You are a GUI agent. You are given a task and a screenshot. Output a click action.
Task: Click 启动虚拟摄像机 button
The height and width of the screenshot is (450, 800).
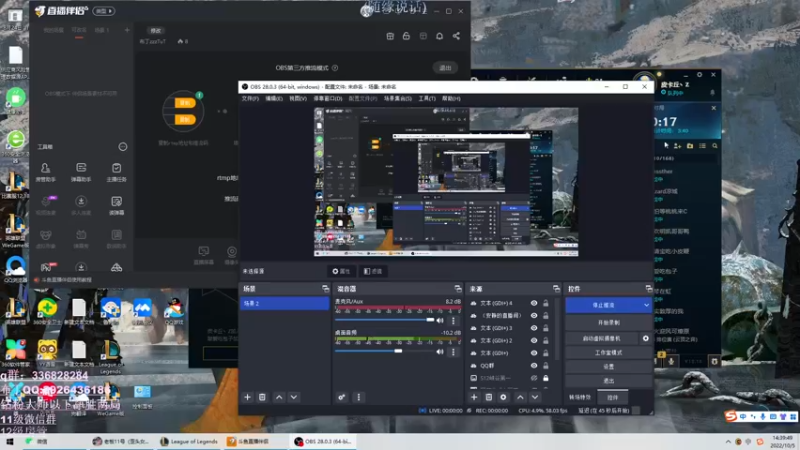tap(602, 338)
